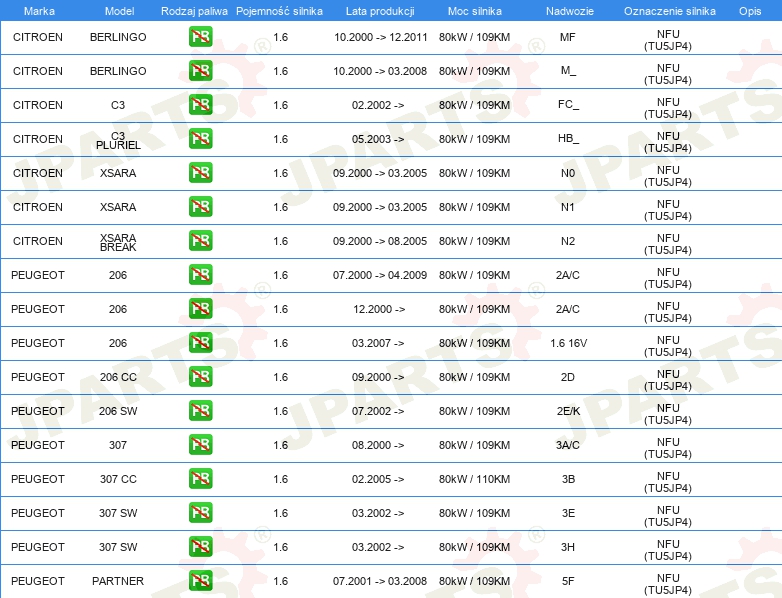Image resolution: width=782 pixels, height=598 pixels.
Task: Click fuel icon in Peugeot 307 3A/C row
Action: pyautogui.click(x=200, y=444)
